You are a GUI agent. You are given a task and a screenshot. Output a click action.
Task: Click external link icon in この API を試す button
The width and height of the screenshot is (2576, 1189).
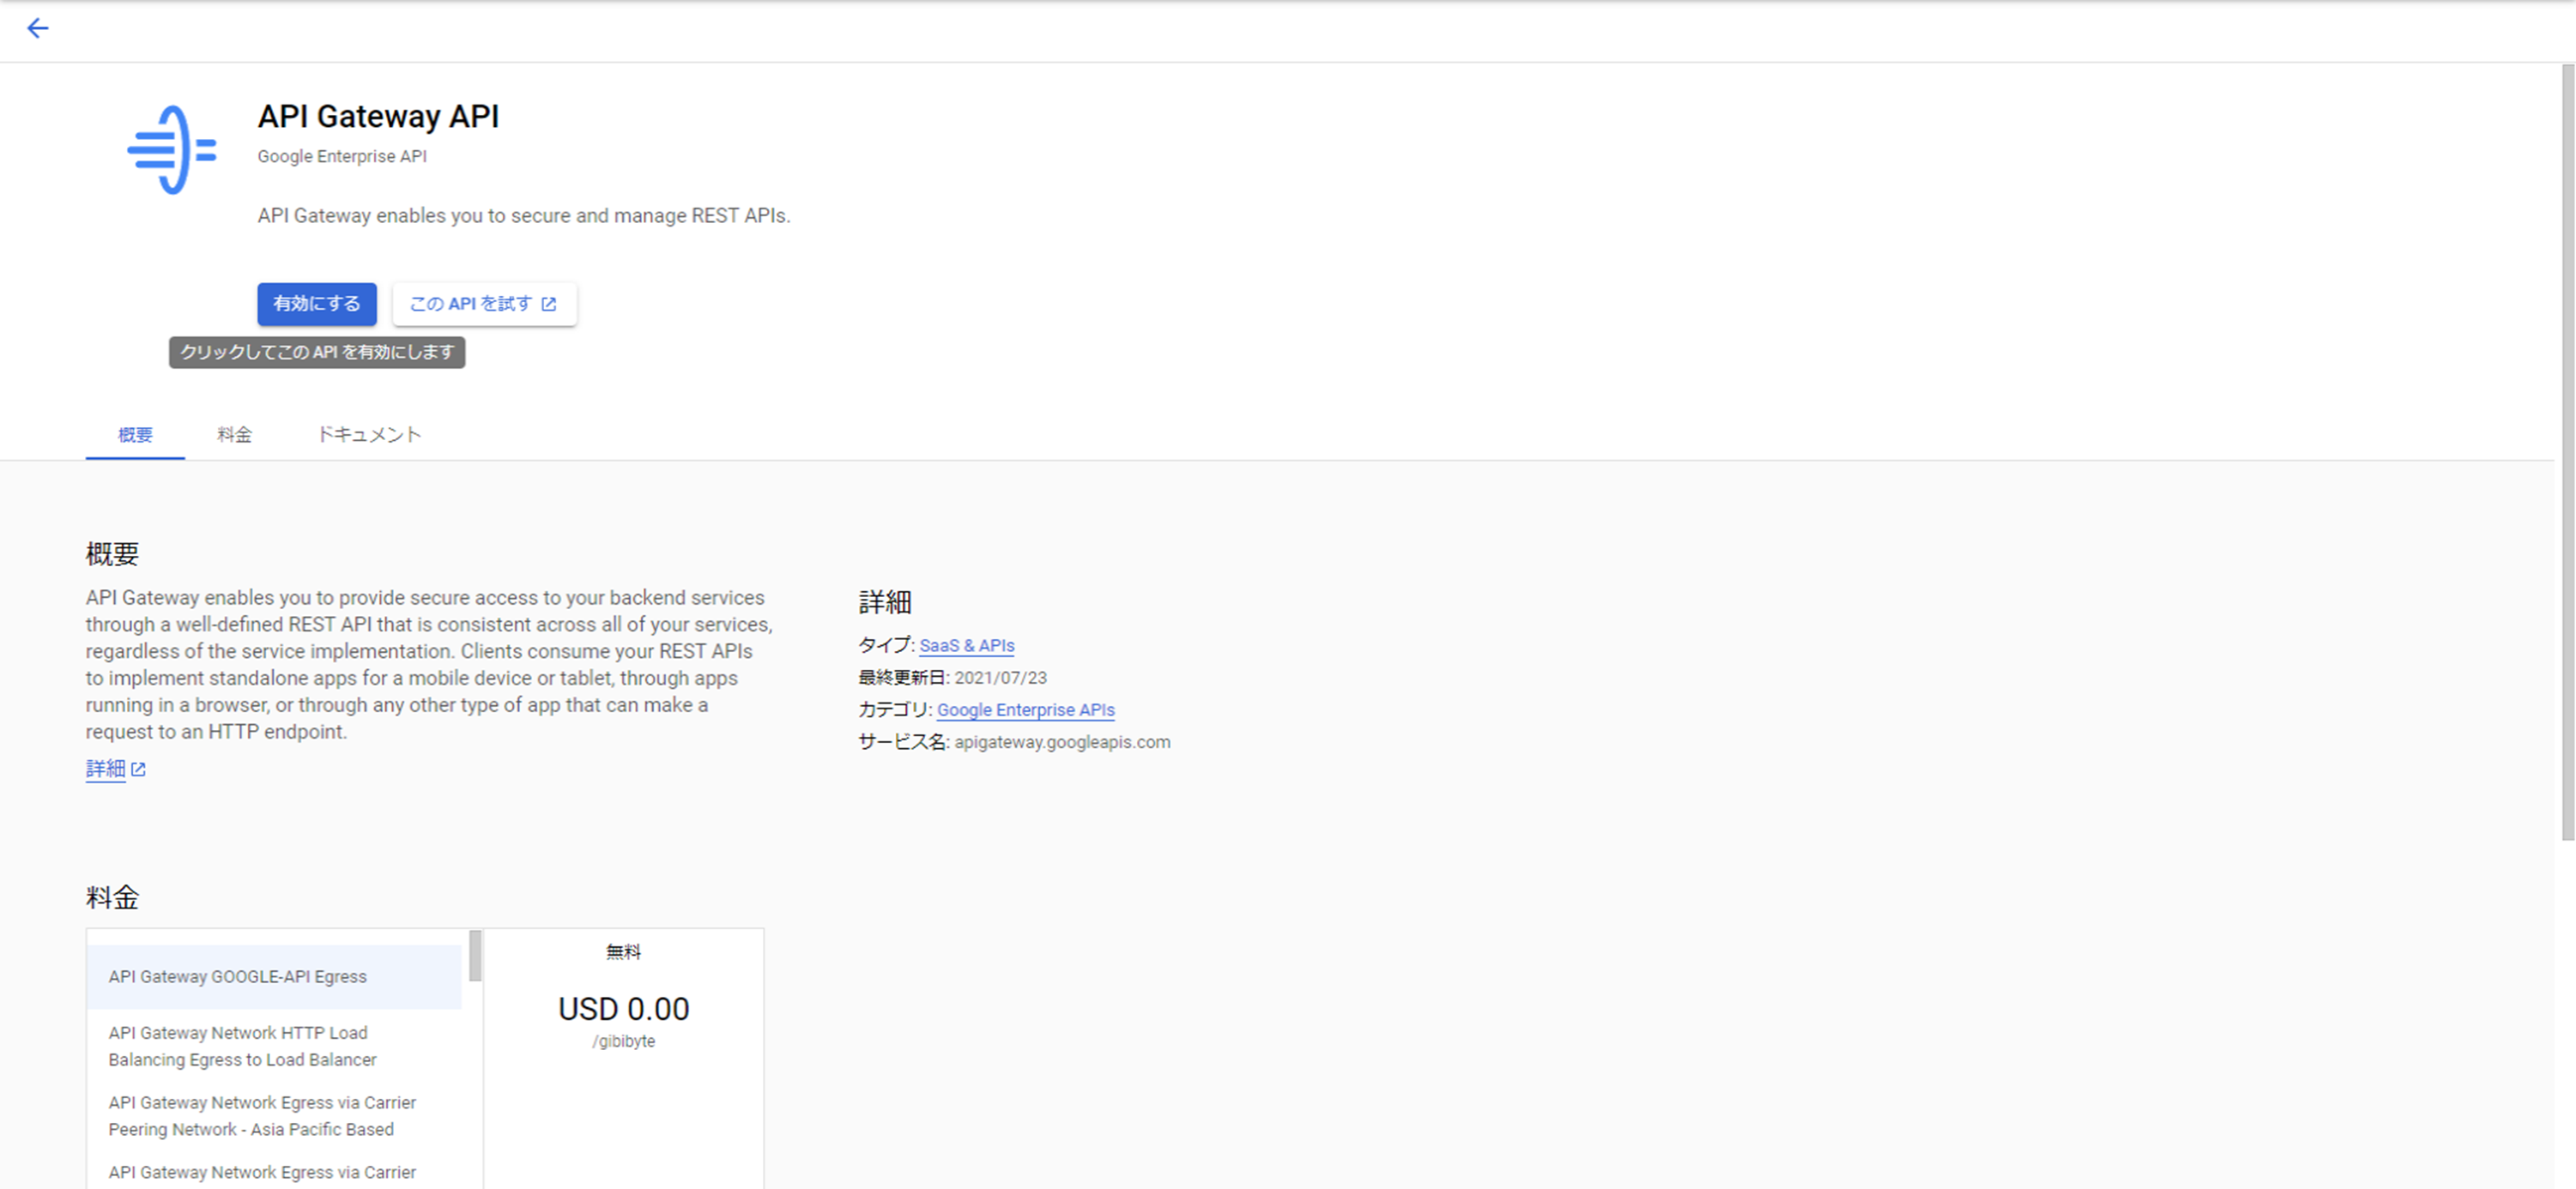[x=548, y=303]
